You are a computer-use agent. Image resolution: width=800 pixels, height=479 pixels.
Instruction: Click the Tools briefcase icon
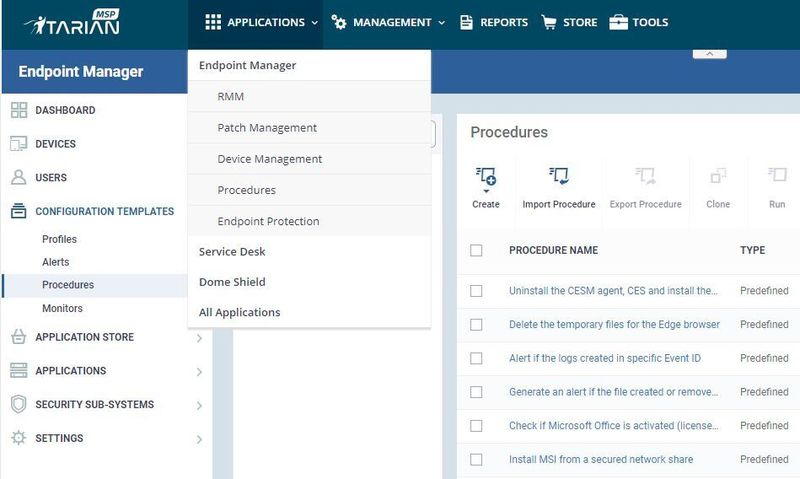click(x=618, y=22)
